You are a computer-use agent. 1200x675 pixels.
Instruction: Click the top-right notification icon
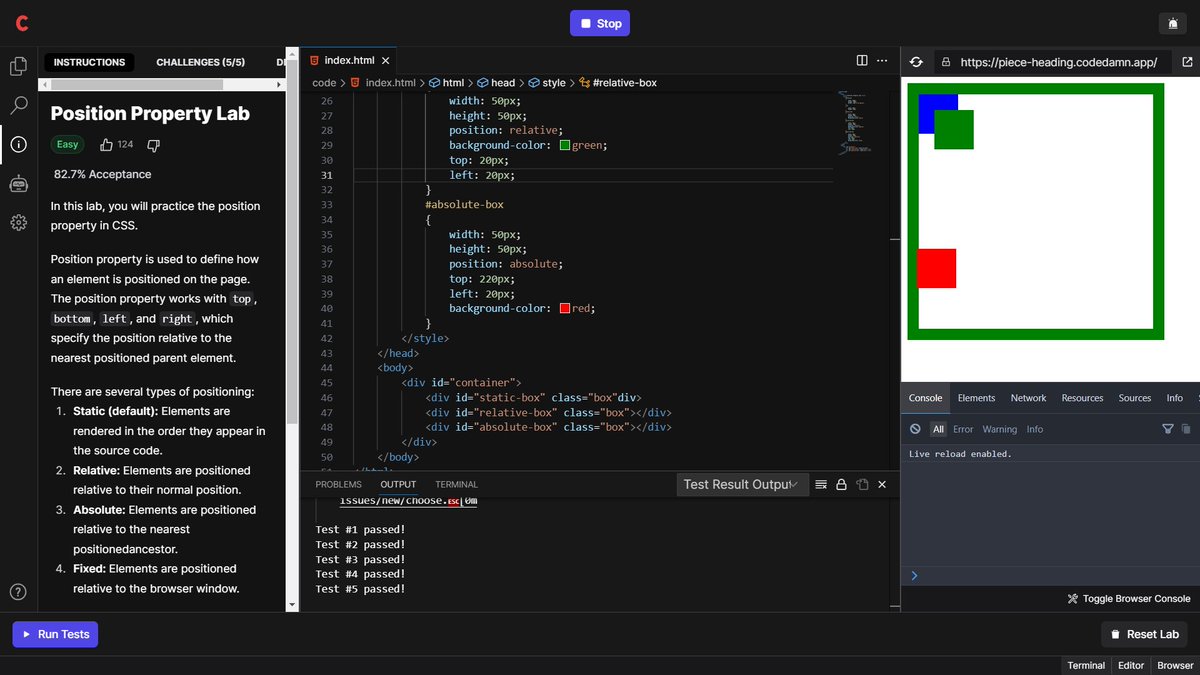click(1172, 23)
